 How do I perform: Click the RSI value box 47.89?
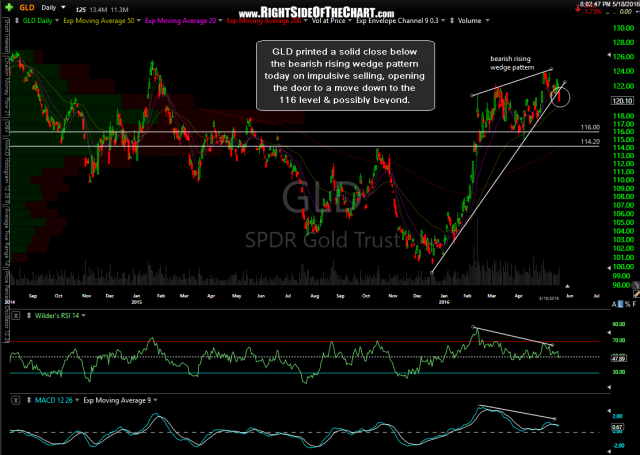point(619,359)
